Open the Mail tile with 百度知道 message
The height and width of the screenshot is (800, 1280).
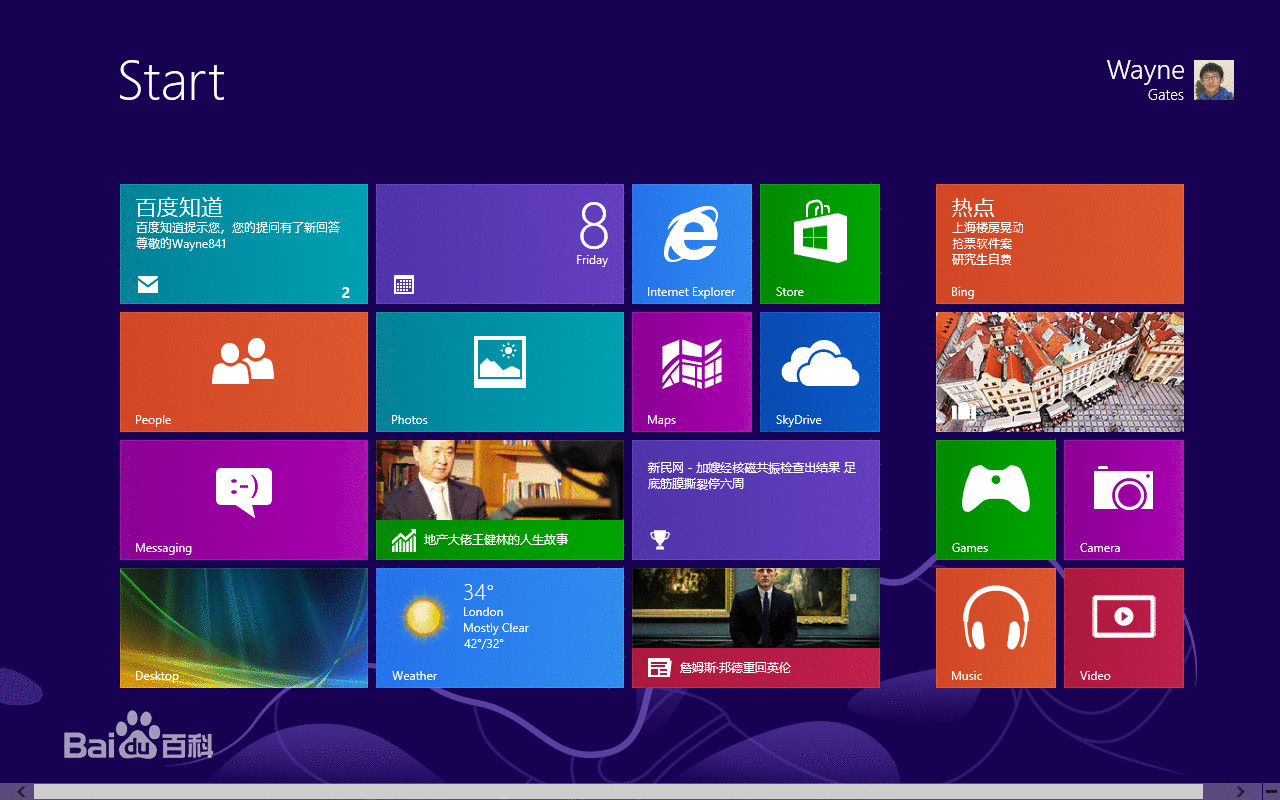tap(244, 244)
